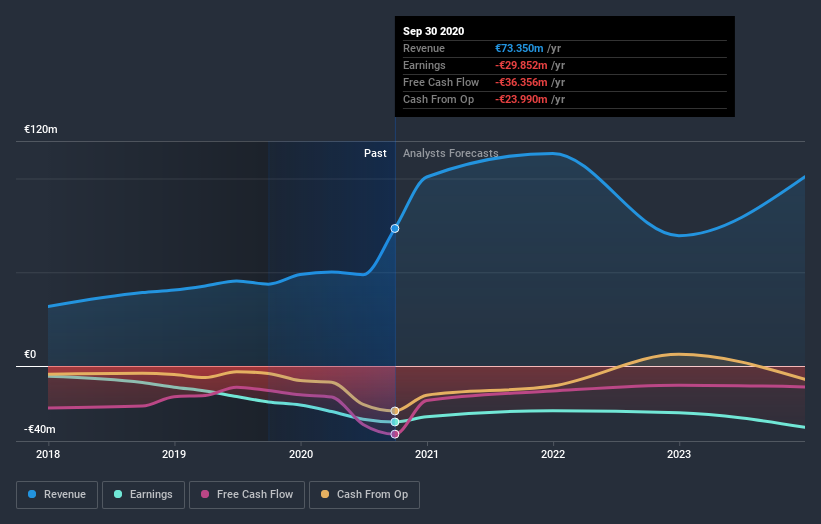Viewport: 821px width, 524px height.
Task: Click the €73.350m revenue value
Action: 519,48
